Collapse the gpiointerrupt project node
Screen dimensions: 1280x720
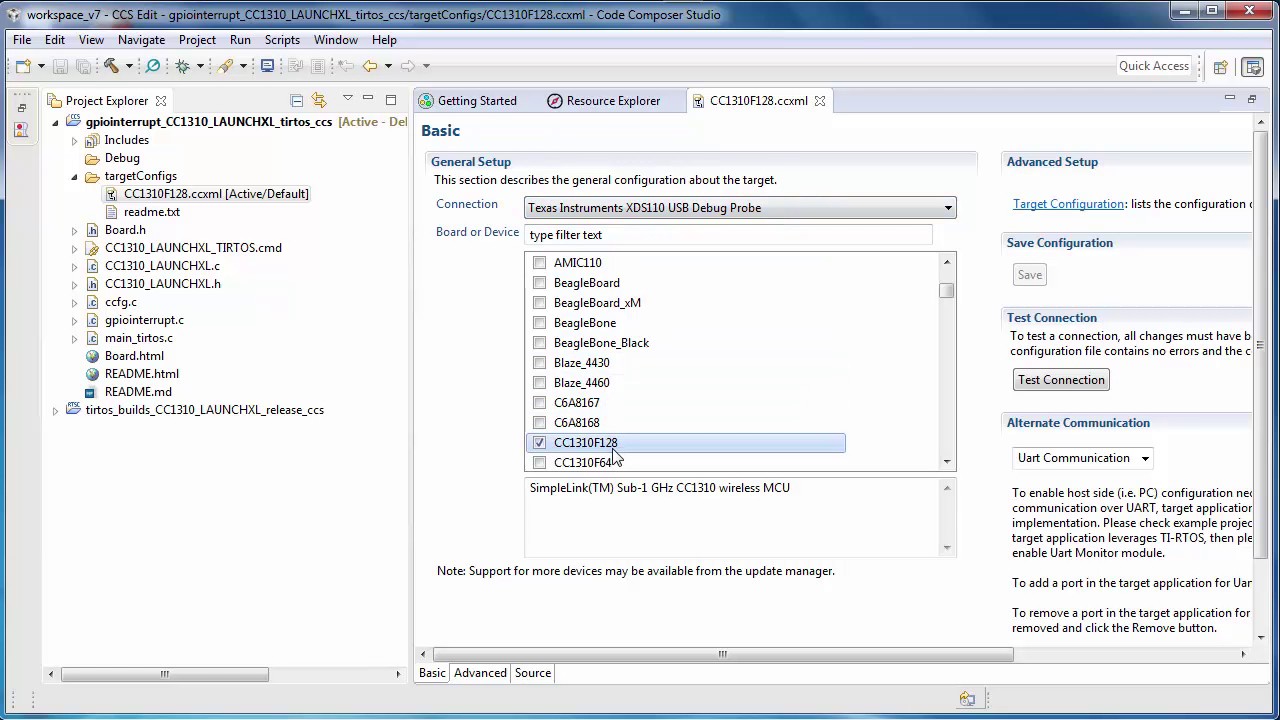pyautogui.click(x=56, y=122)
